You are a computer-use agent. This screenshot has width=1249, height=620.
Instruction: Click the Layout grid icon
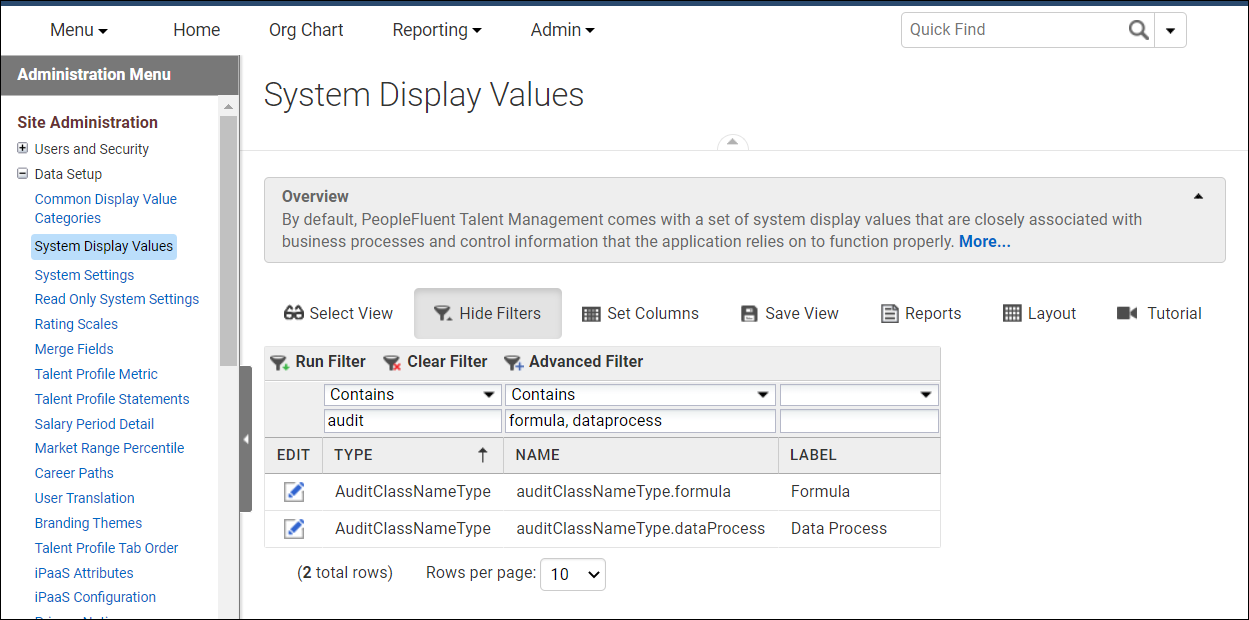[1011, 313]
